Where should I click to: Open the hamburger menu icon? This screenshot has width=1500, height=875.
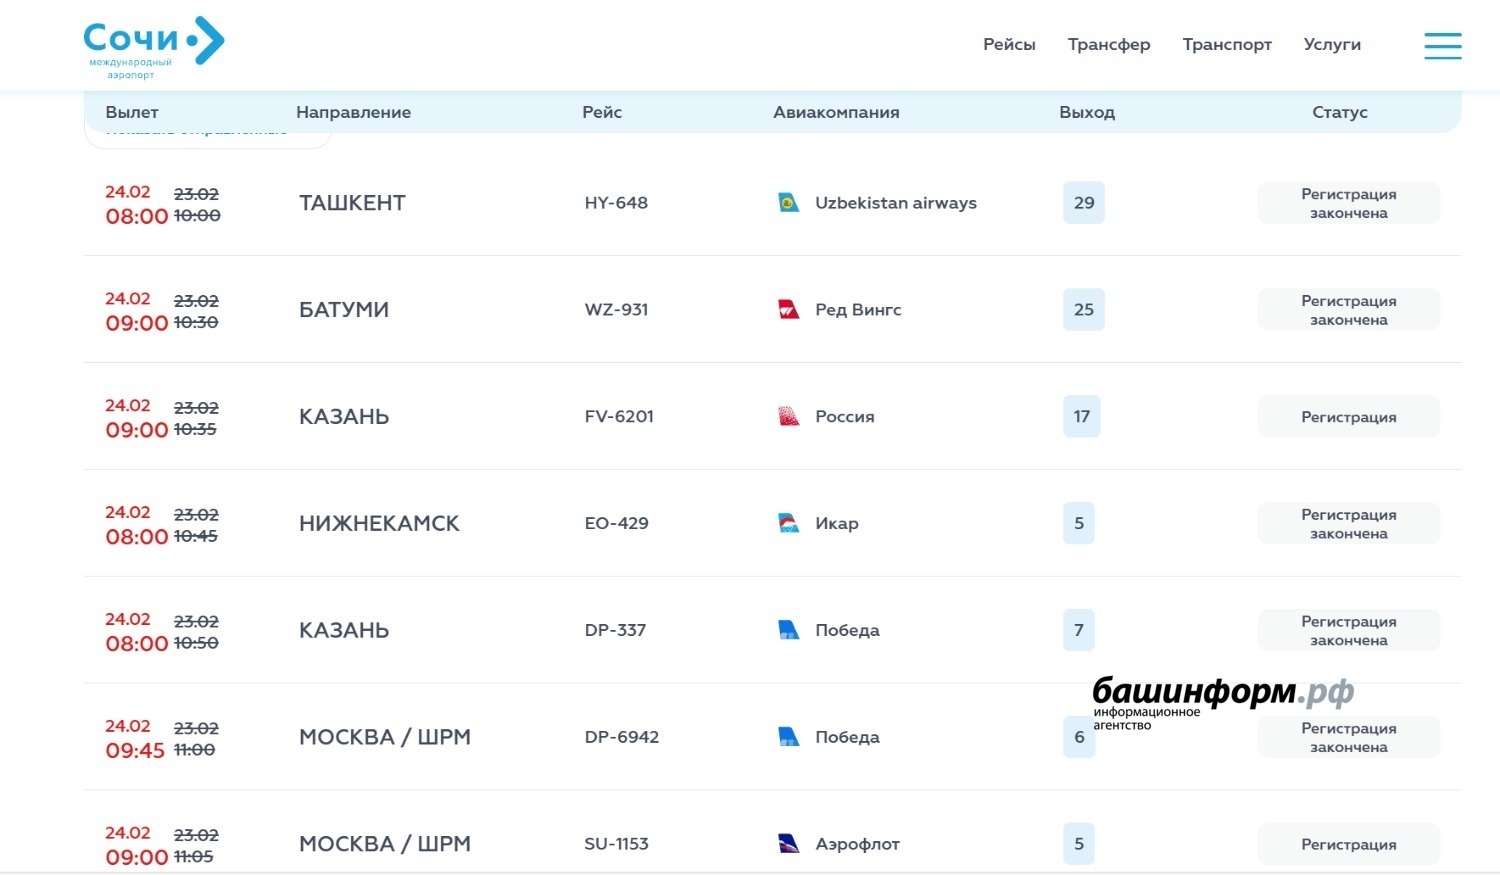click(1442, 45)
